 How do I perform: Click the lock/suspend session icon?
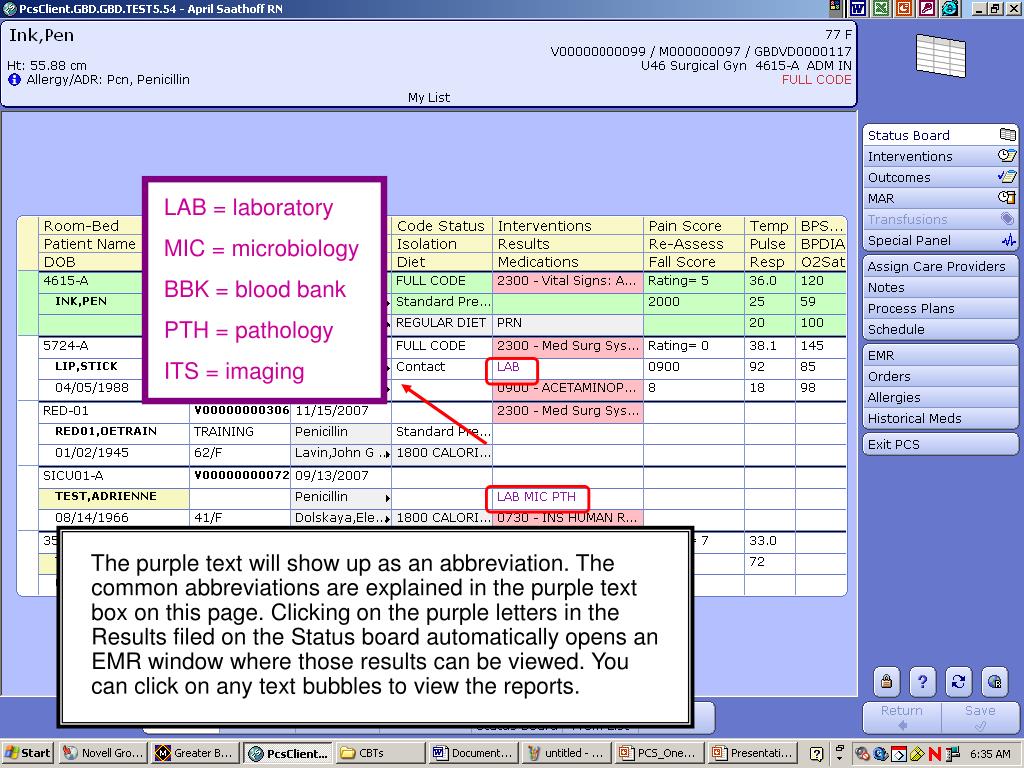pos(886,681)
